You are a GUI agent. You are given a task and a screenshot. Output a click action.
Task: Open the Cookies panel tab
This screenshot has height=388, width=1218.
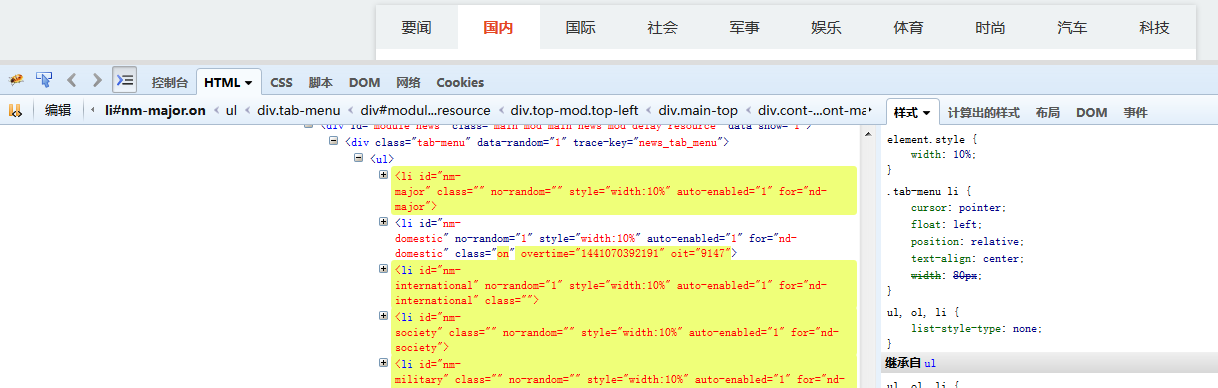tap(460, 82)
